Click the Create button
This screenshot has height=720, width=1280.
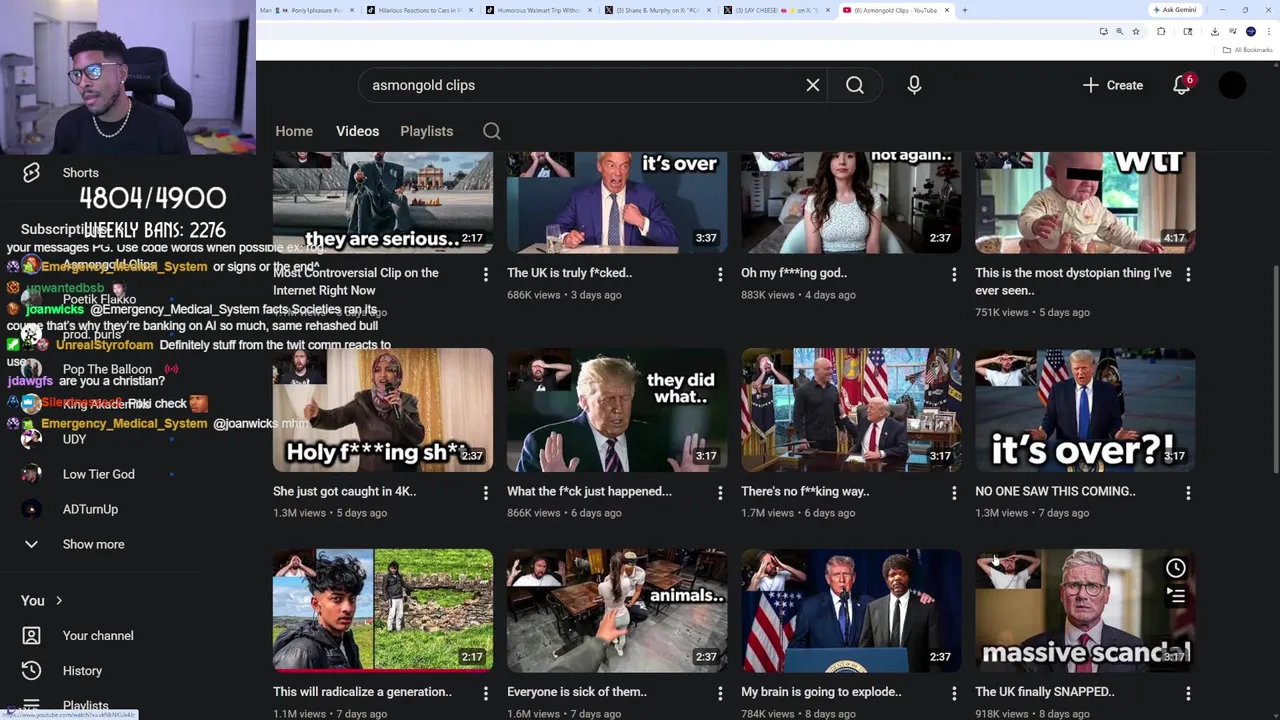click(x=1113, y=85)
